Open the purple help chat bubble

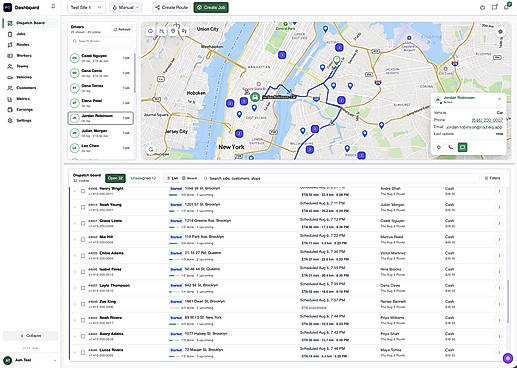point(508,358)
